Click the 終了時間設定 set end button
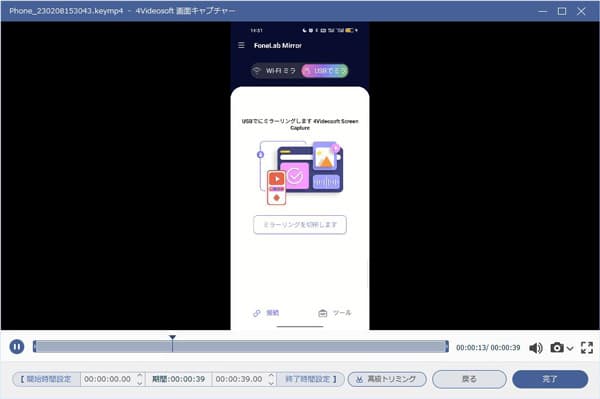600x399 pixels. (310, 379)
